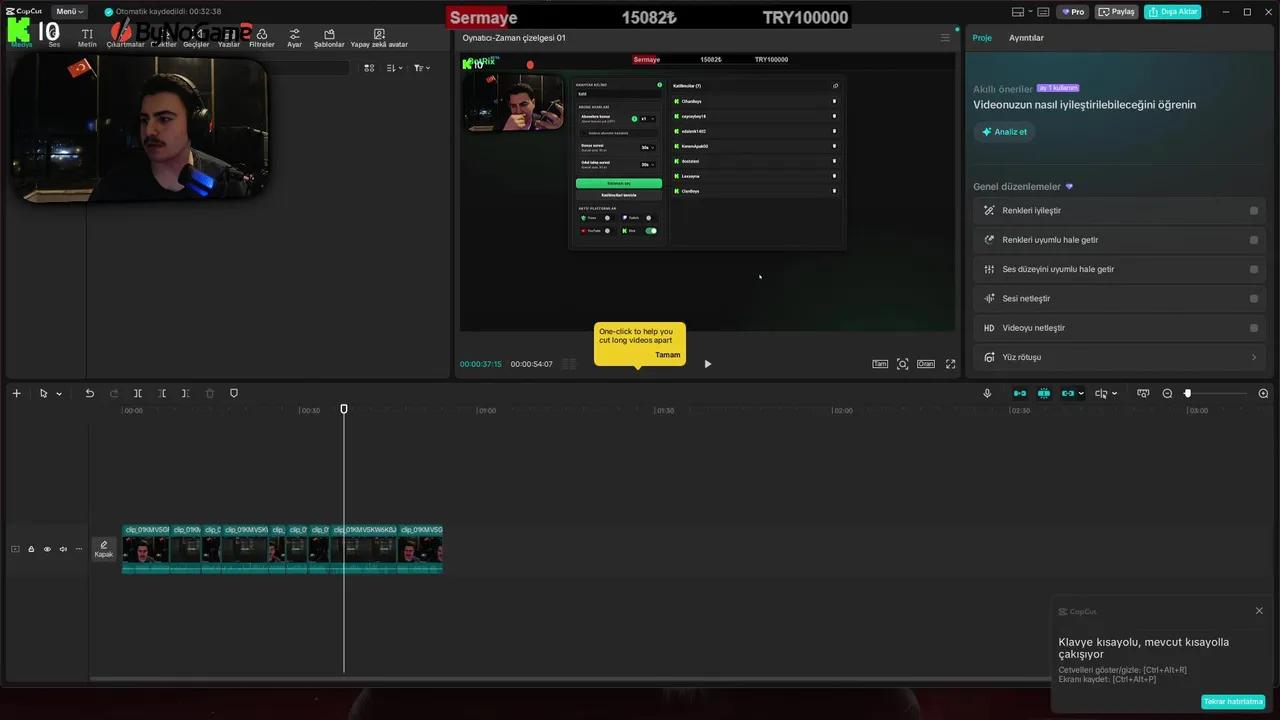Open the Filtreler tab
The height and width of the screenshot is (720, 1280).
pyautogui.click(x=262, y=39)
